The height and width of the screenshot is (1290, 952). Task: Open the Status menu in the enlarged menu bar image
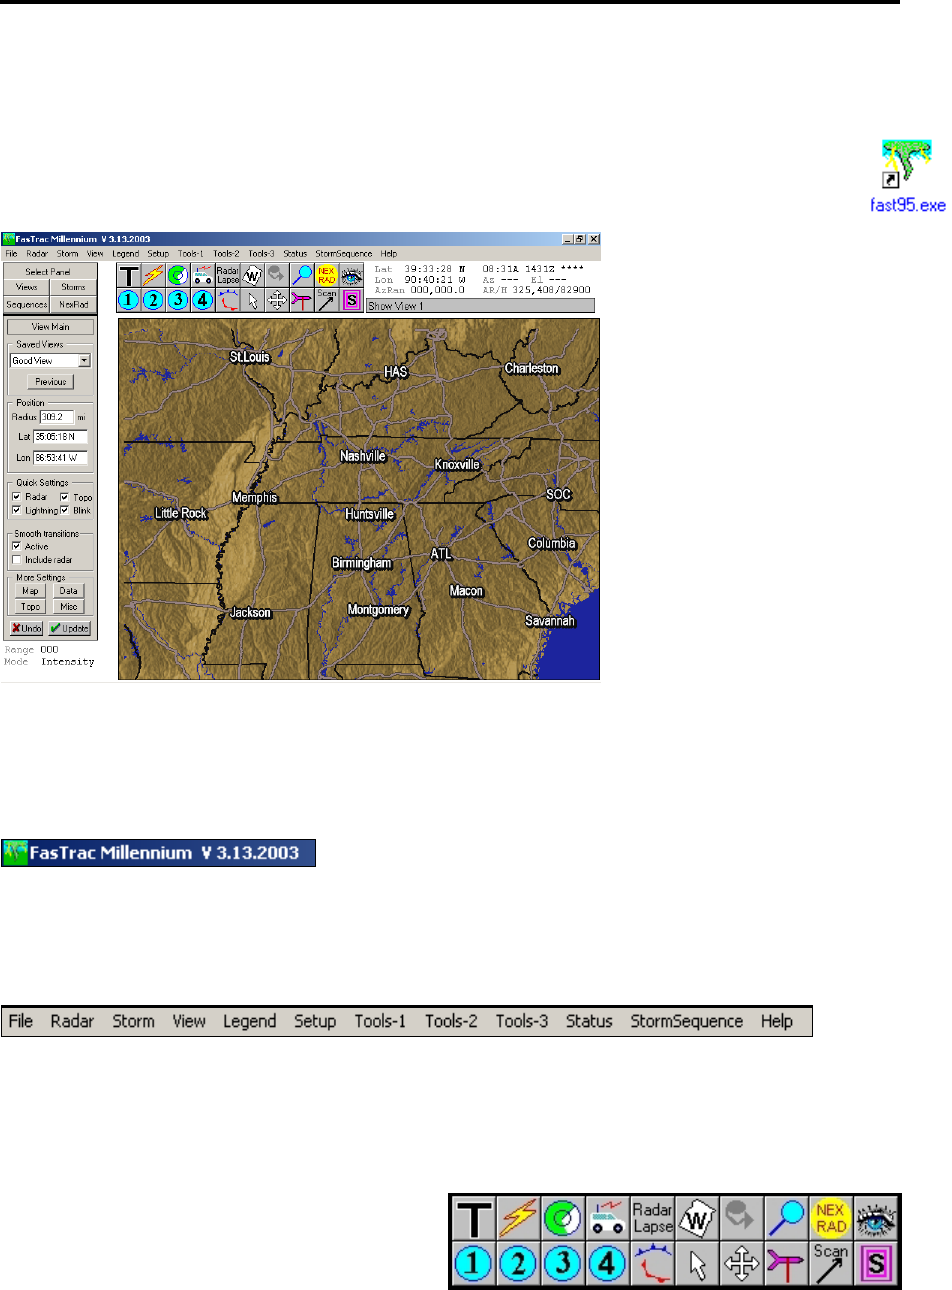(x=589, y=1022)
